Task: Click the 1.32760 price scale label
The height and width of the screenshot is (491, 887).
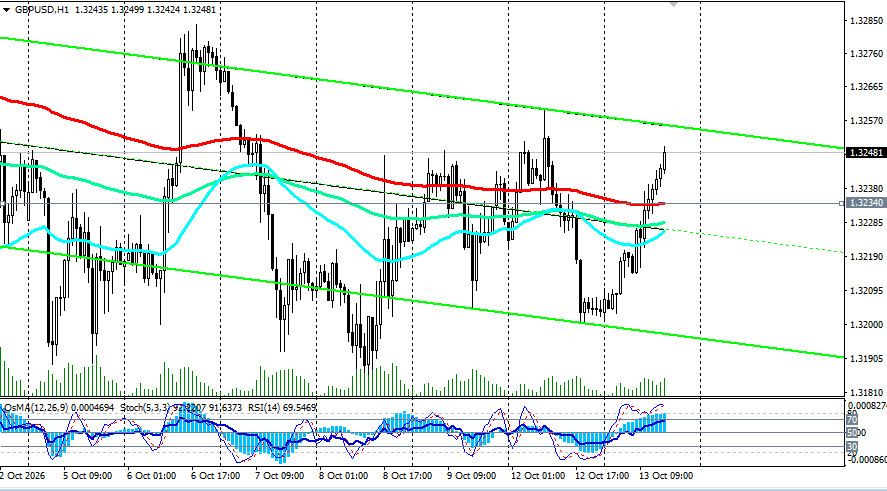Action: click(866, 54)
